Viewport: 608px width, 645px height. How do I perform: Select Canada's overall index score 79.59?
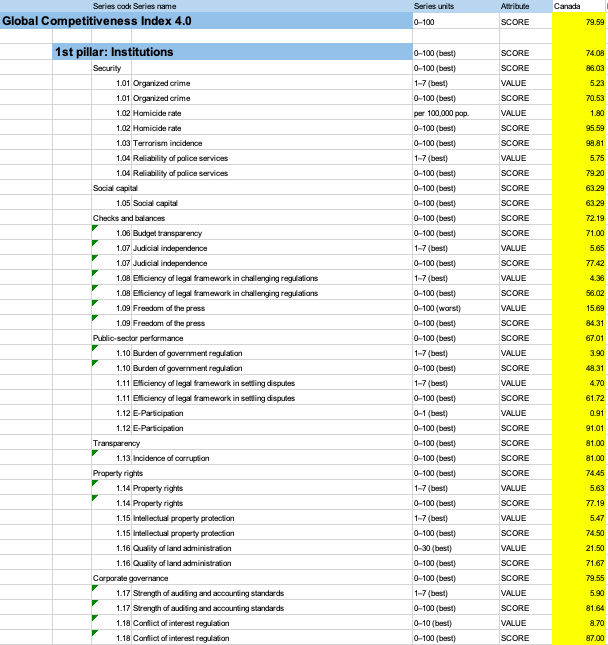click(579, 22)
